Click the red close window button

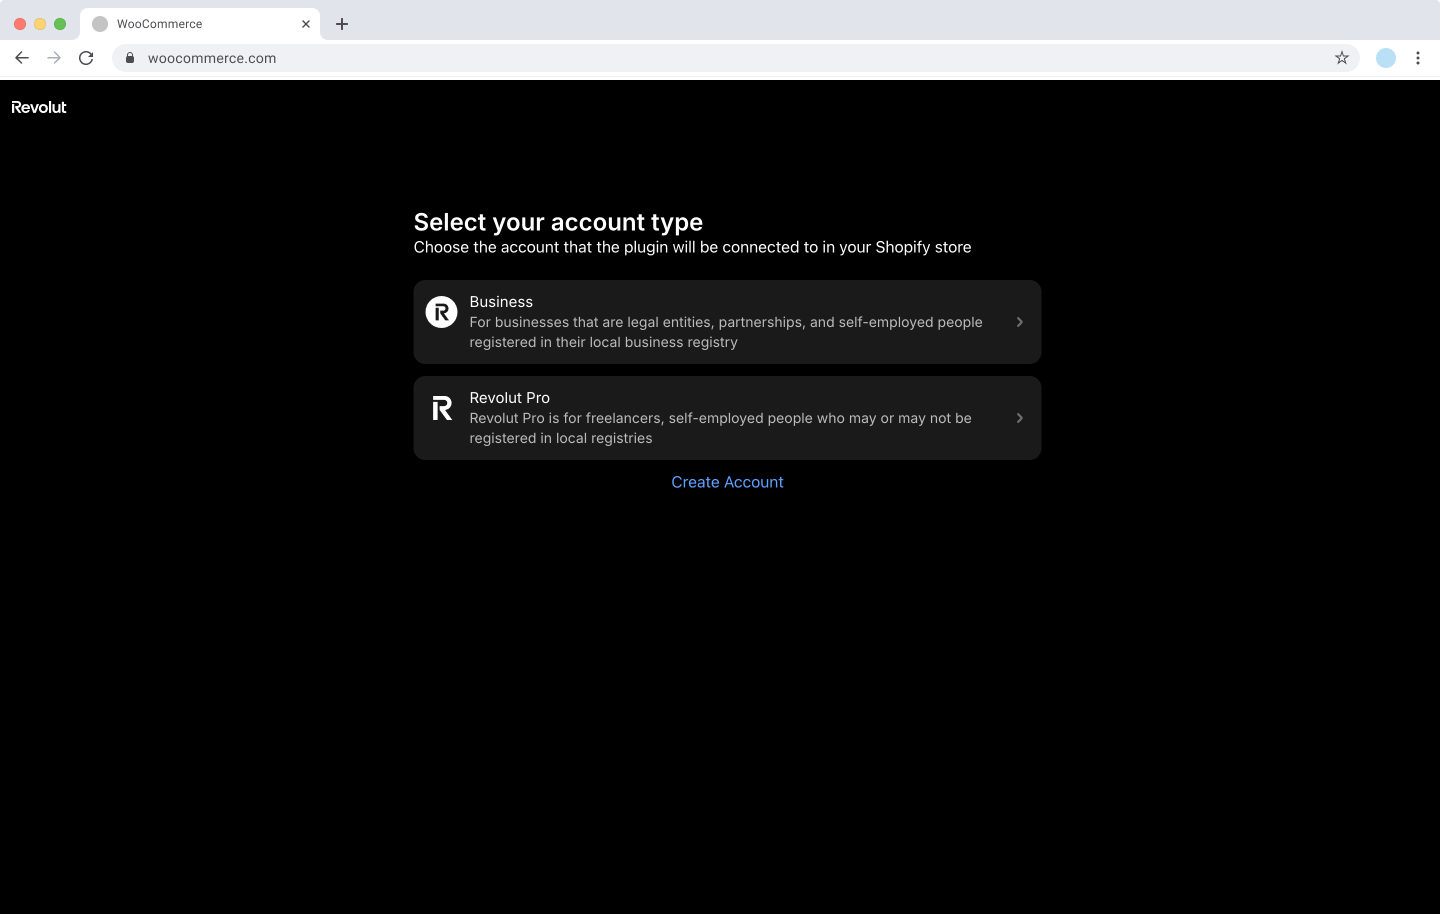click(20, 24)
